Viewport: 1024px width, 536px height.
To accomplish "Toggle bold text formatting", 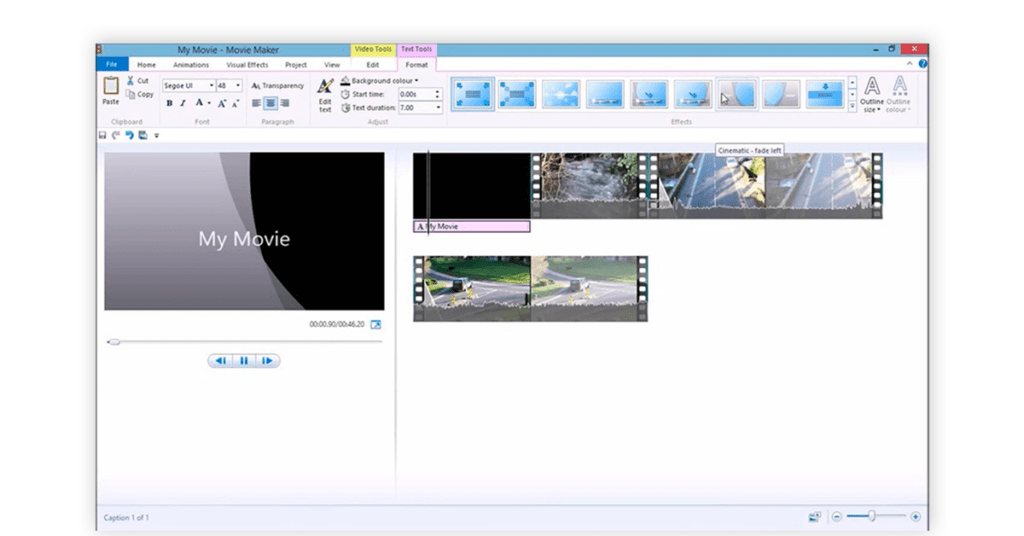I will point(169,103).
